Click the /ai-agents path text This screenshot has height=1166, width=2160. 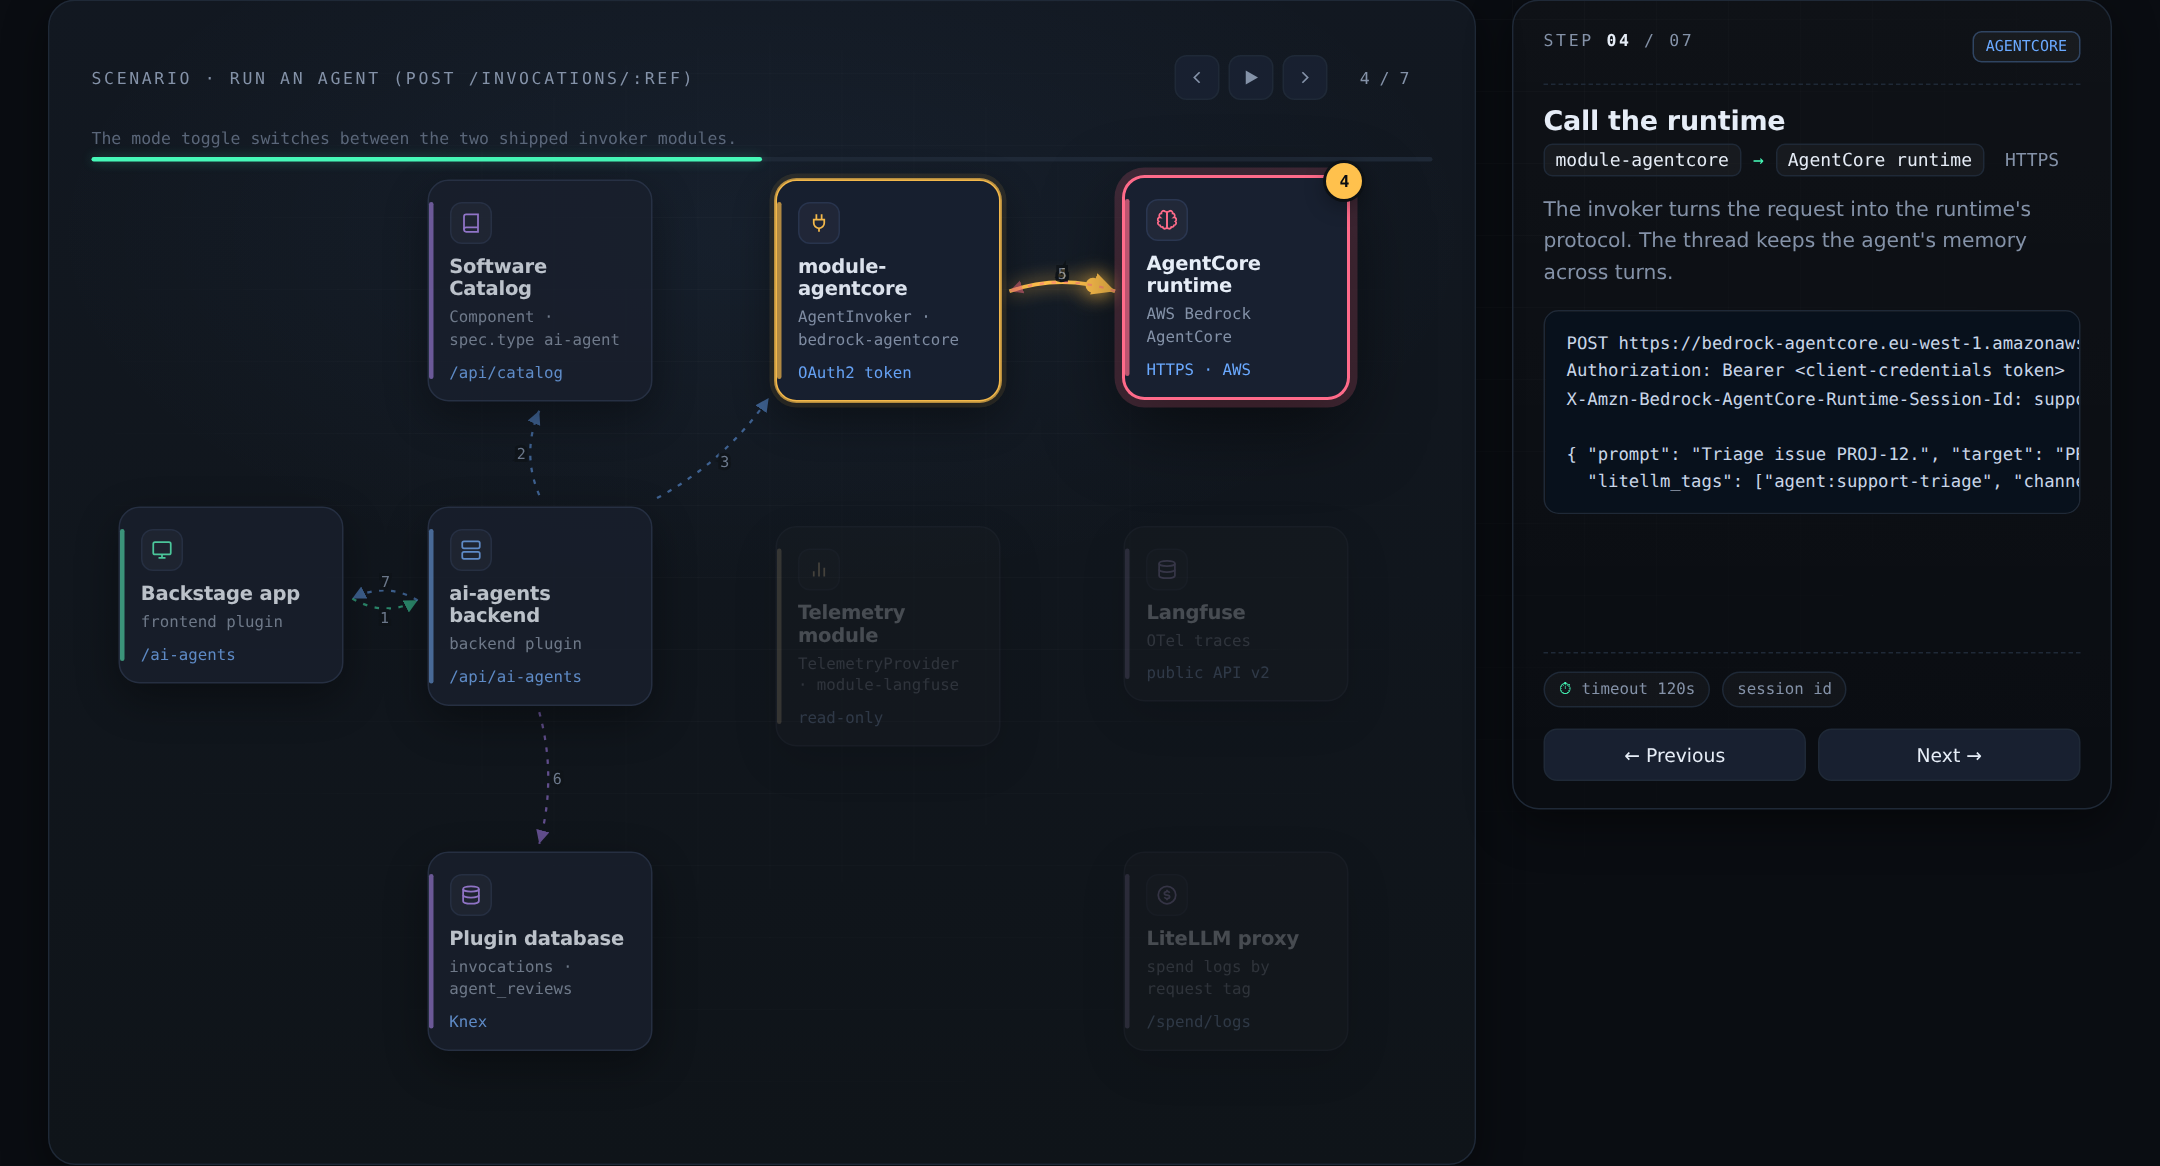(x=188, y=655)
